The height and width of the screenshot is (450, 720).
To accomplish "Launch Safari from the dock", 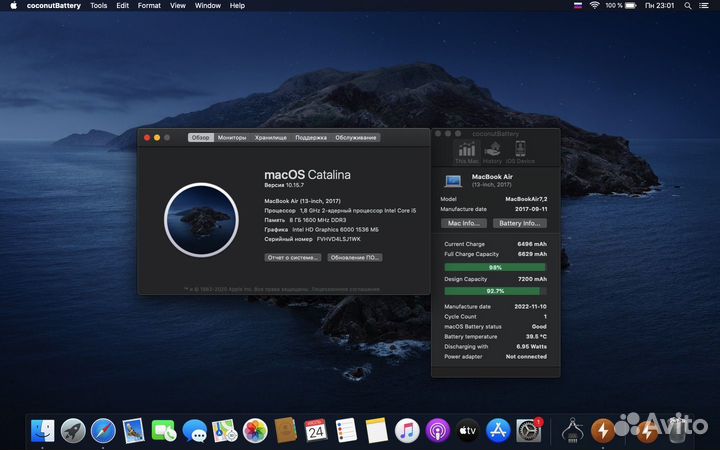I will [102, 430].
